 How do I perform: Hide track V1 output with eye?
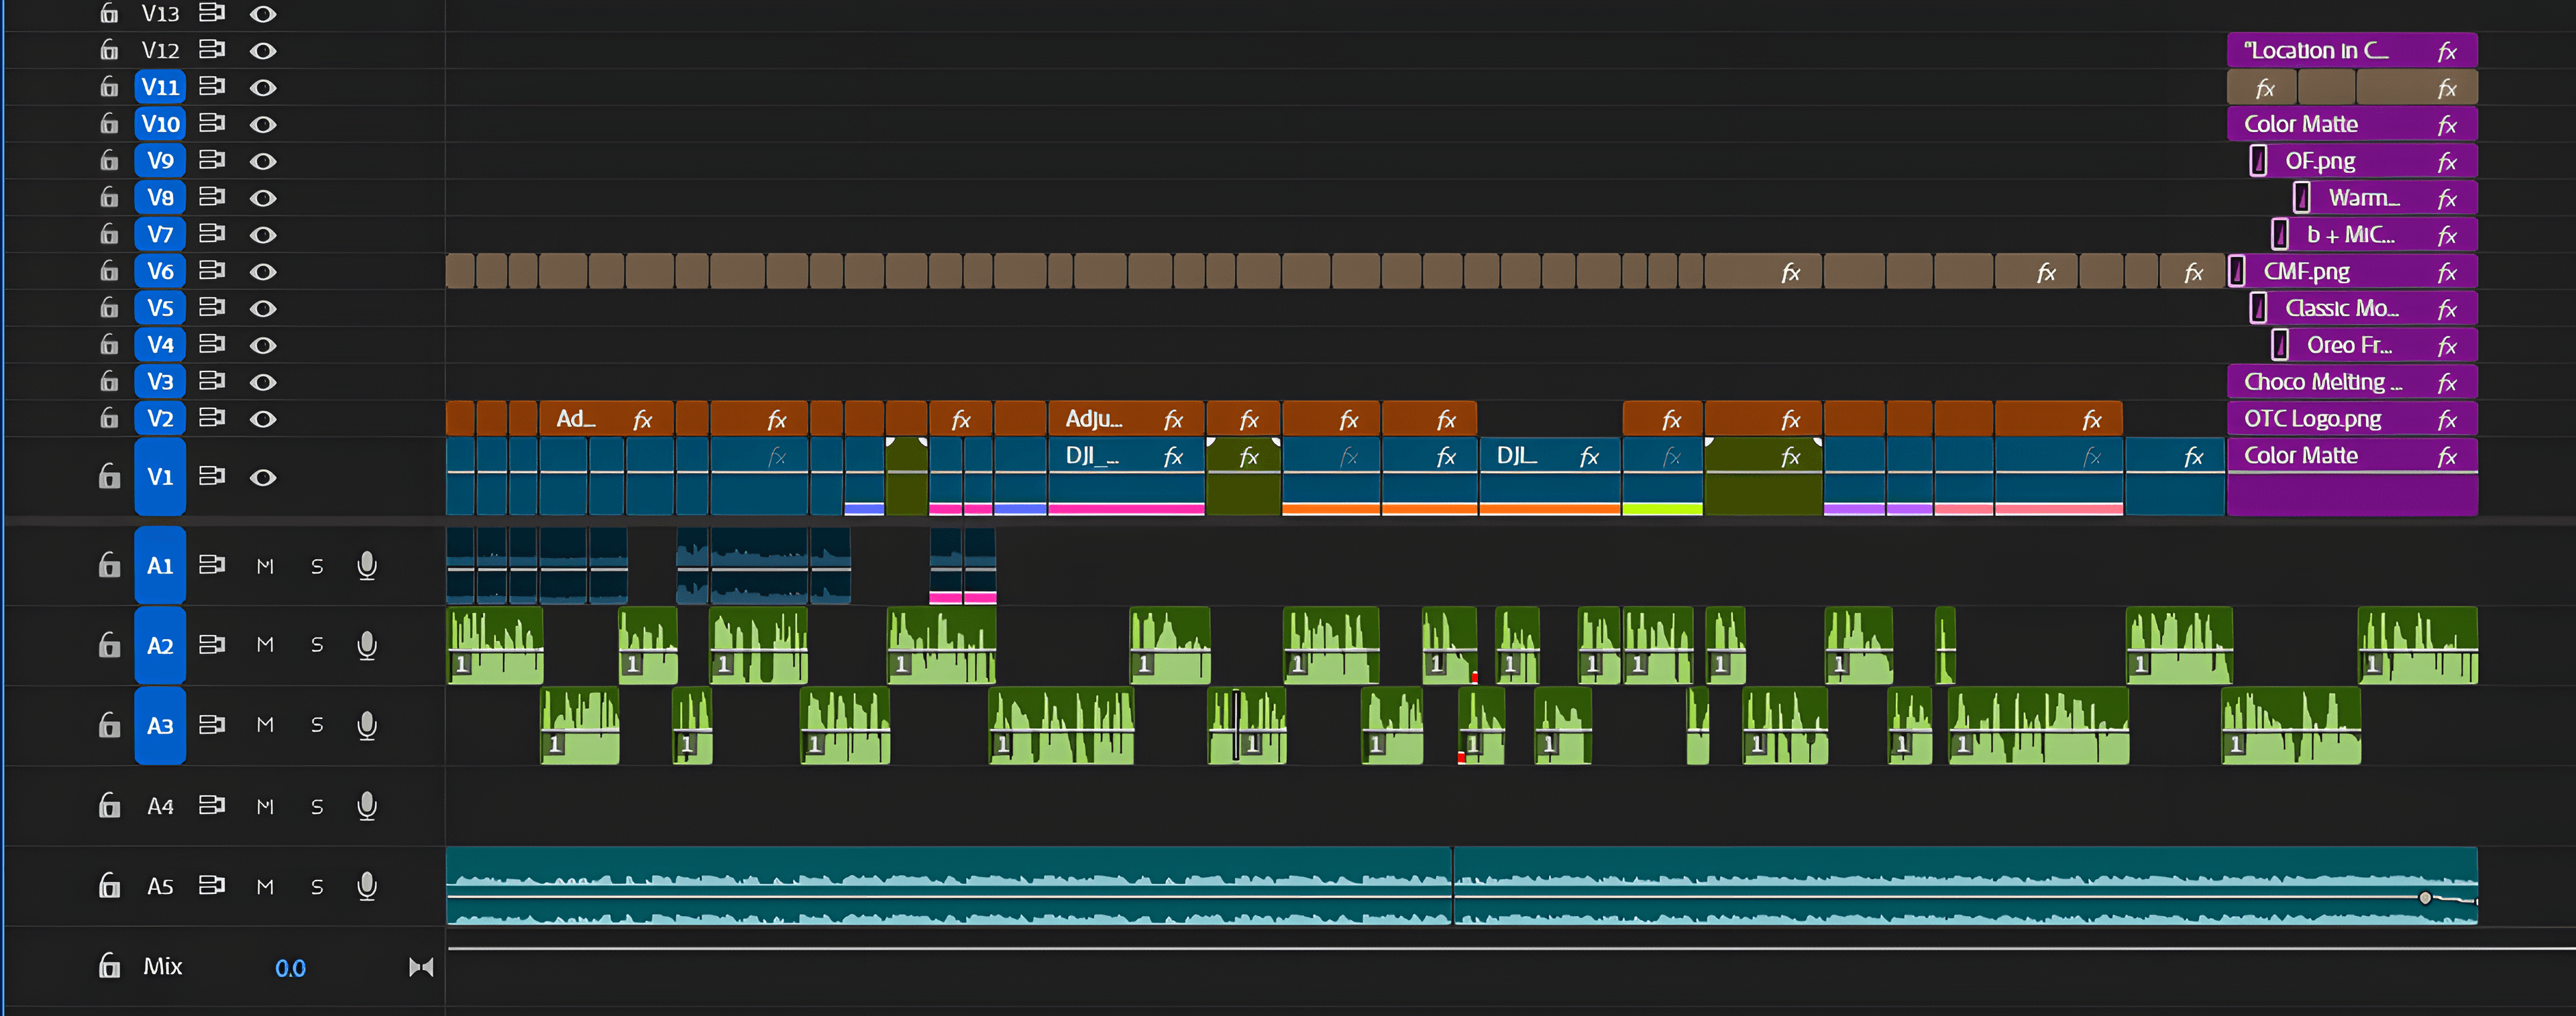click(x=263, y=478)
